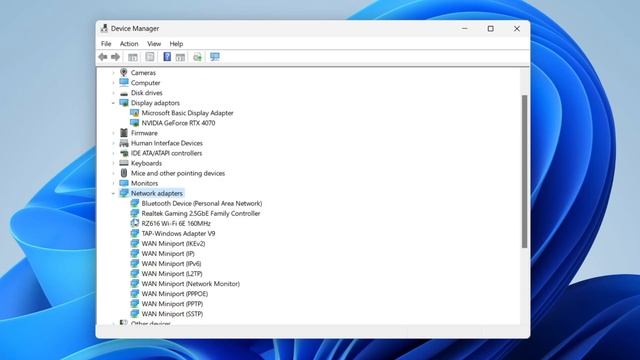Select WAN Miniport (PPTP)

tap(172, 304)
